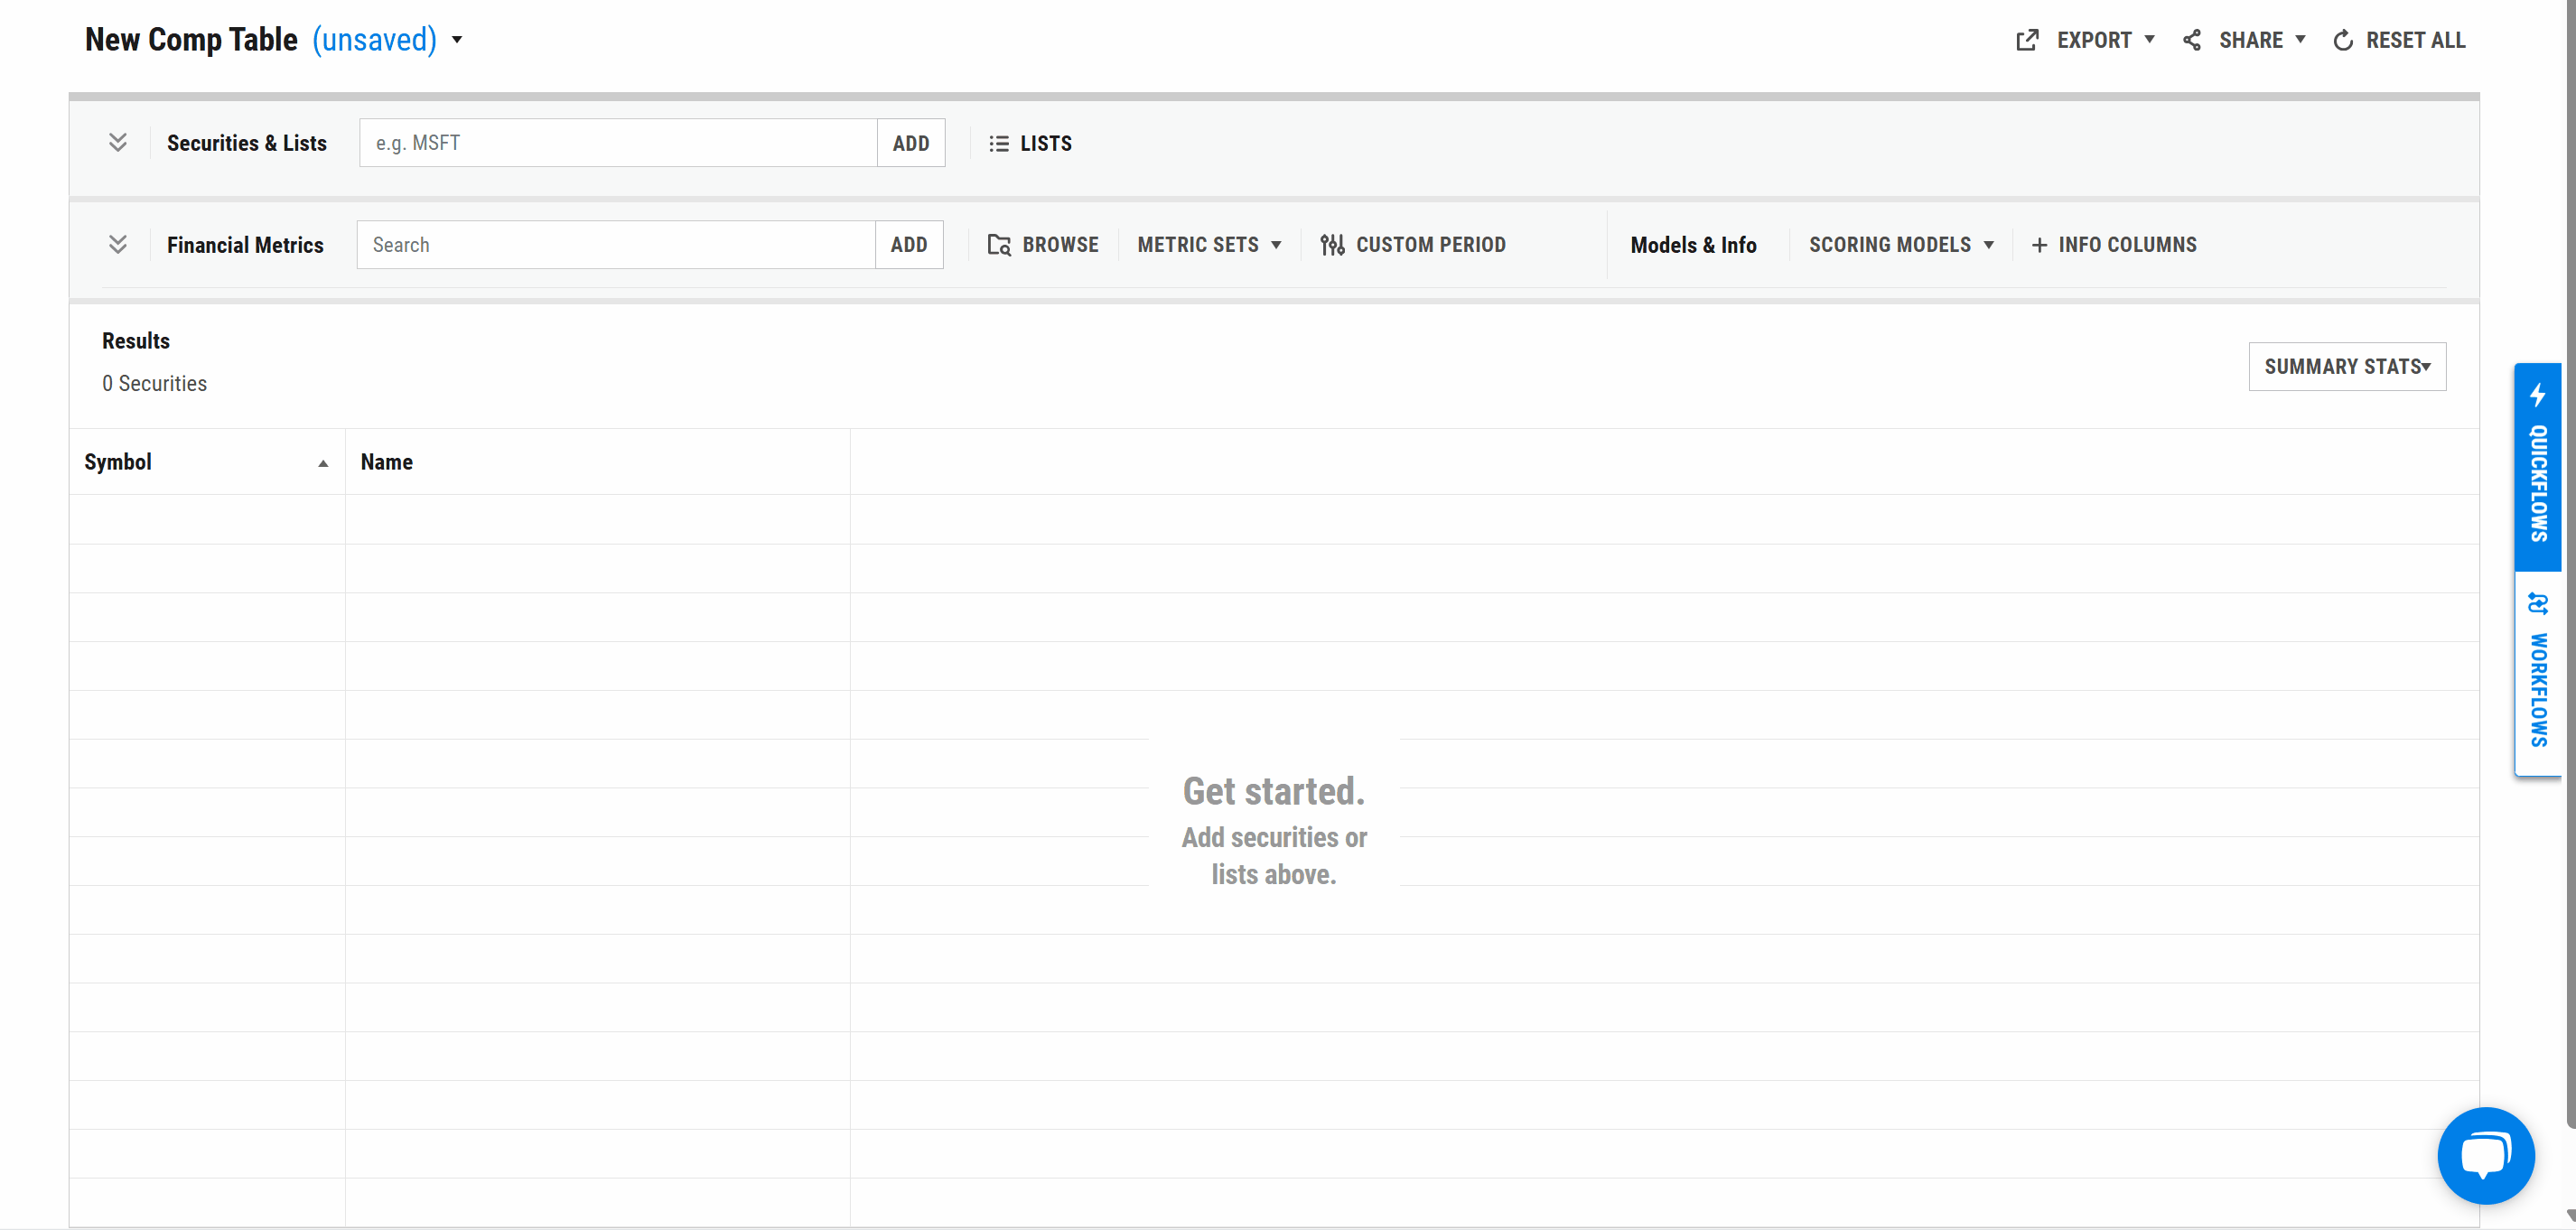Image resolution: width=2576 pixels, height=1230 pixels.
Task: Open the Summary Stats dropdown
Action: click(x=2347, y=367)
